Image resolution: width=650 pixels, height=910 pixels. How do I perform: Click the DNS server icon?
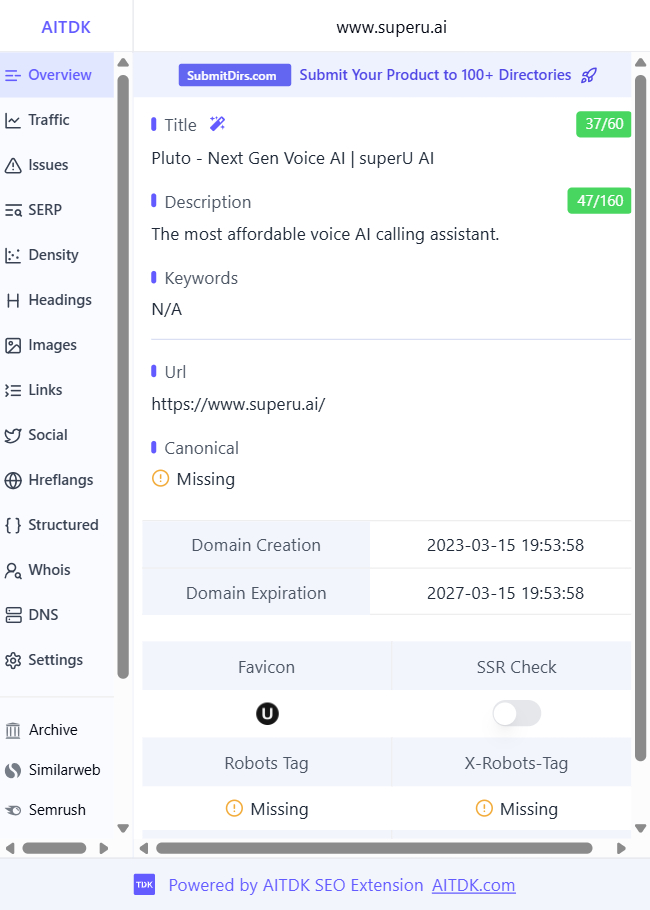pyautogui.click(x=13, y=615)
